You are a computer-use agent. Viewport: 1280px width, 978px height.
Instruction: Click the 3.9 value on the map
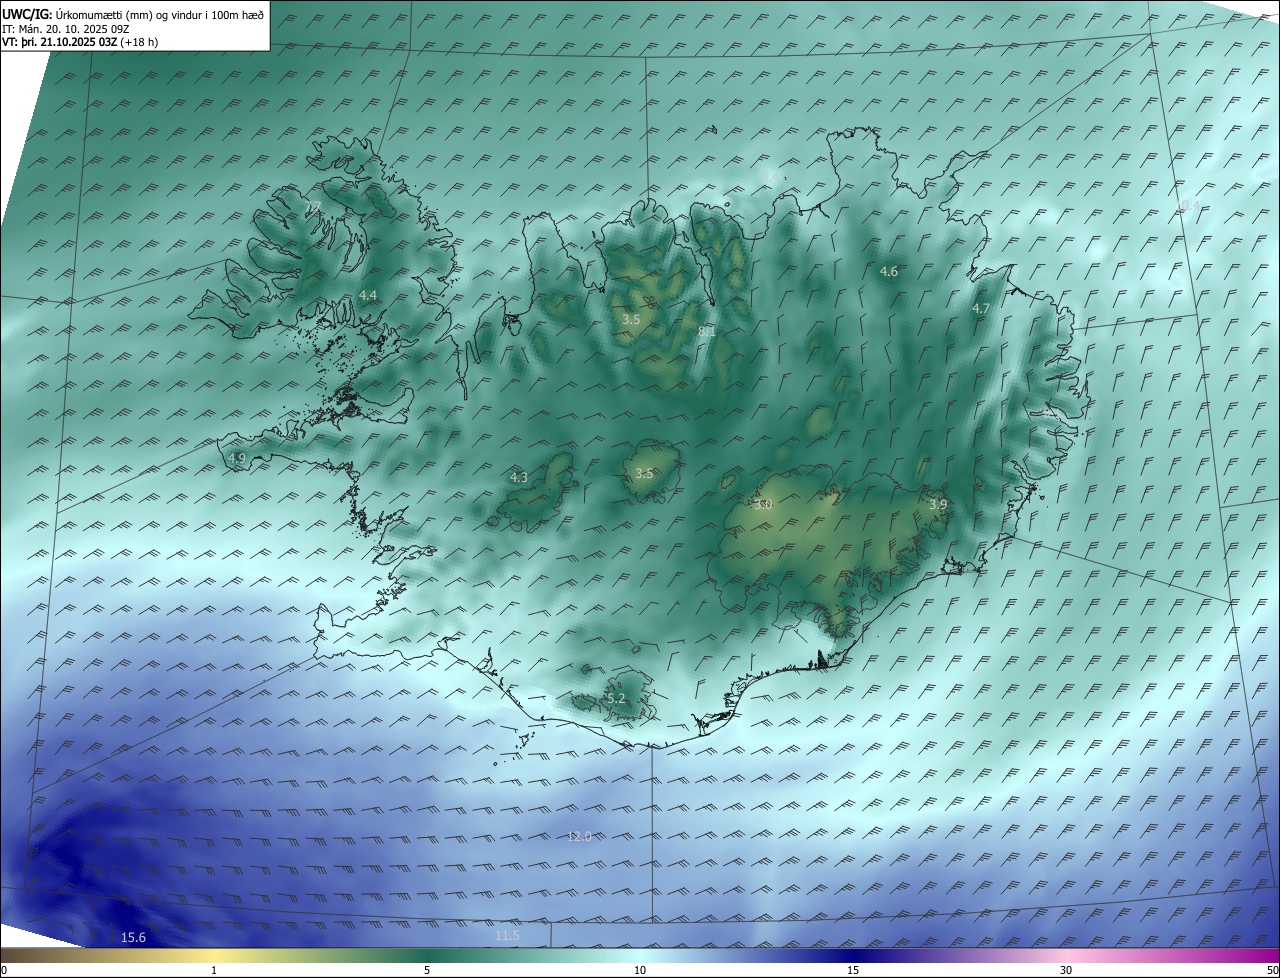click(x=938, y=505)
